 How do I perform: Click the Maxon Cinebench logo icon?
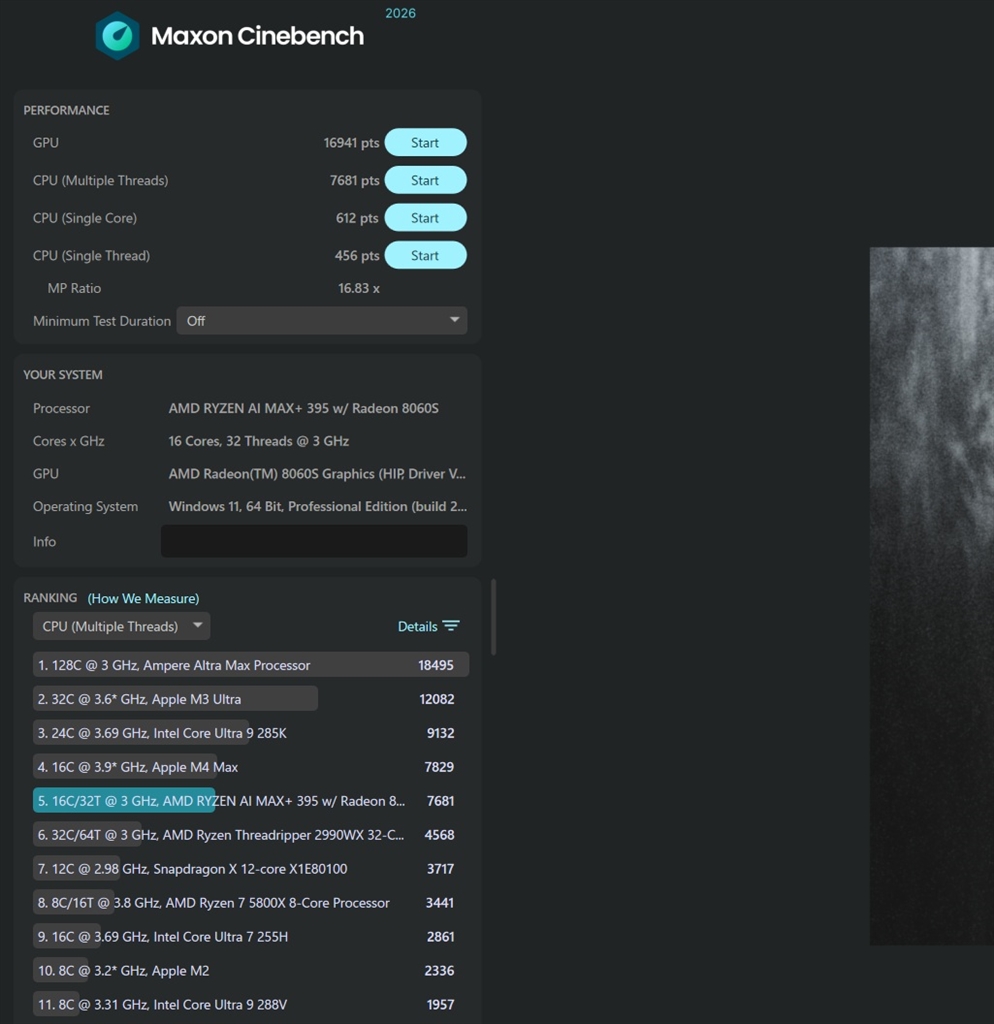point(118,36)
